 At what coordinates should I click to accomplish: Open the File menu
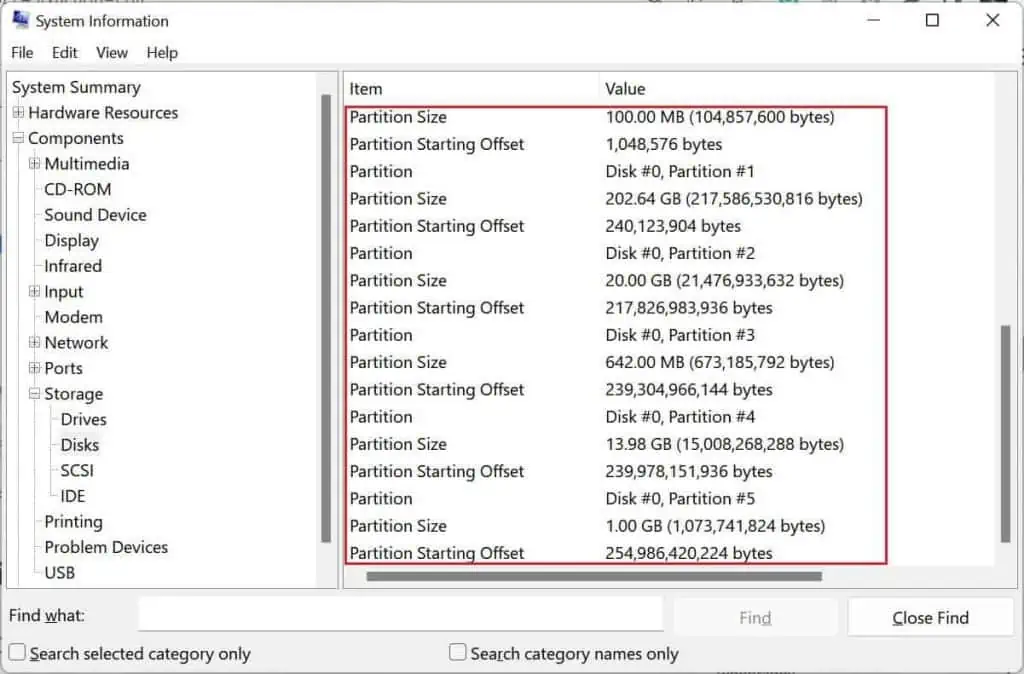(x=20, y=53)
